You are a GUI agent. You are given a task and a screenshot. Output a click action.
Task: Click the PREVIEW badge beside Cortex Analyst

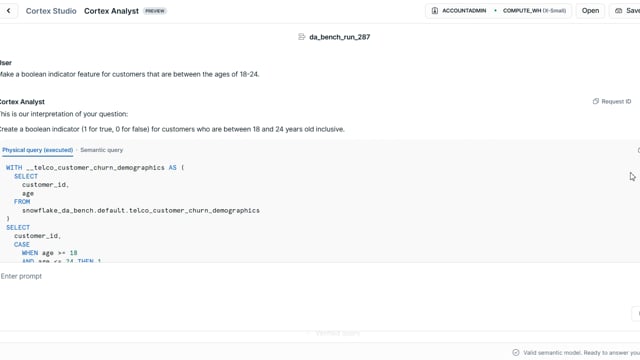tap(155, 11)
